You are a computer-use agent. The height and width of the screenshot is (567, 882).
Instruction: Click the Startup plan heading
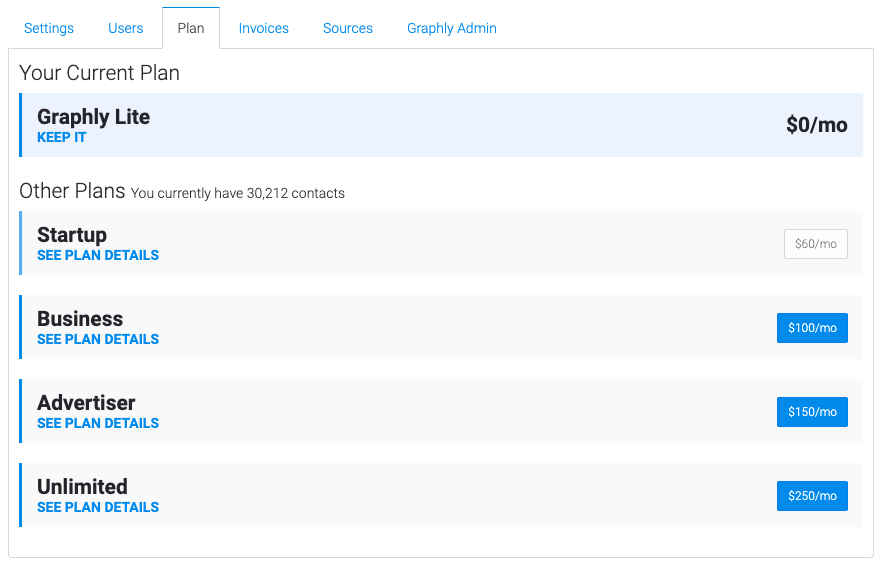point(72,235)
